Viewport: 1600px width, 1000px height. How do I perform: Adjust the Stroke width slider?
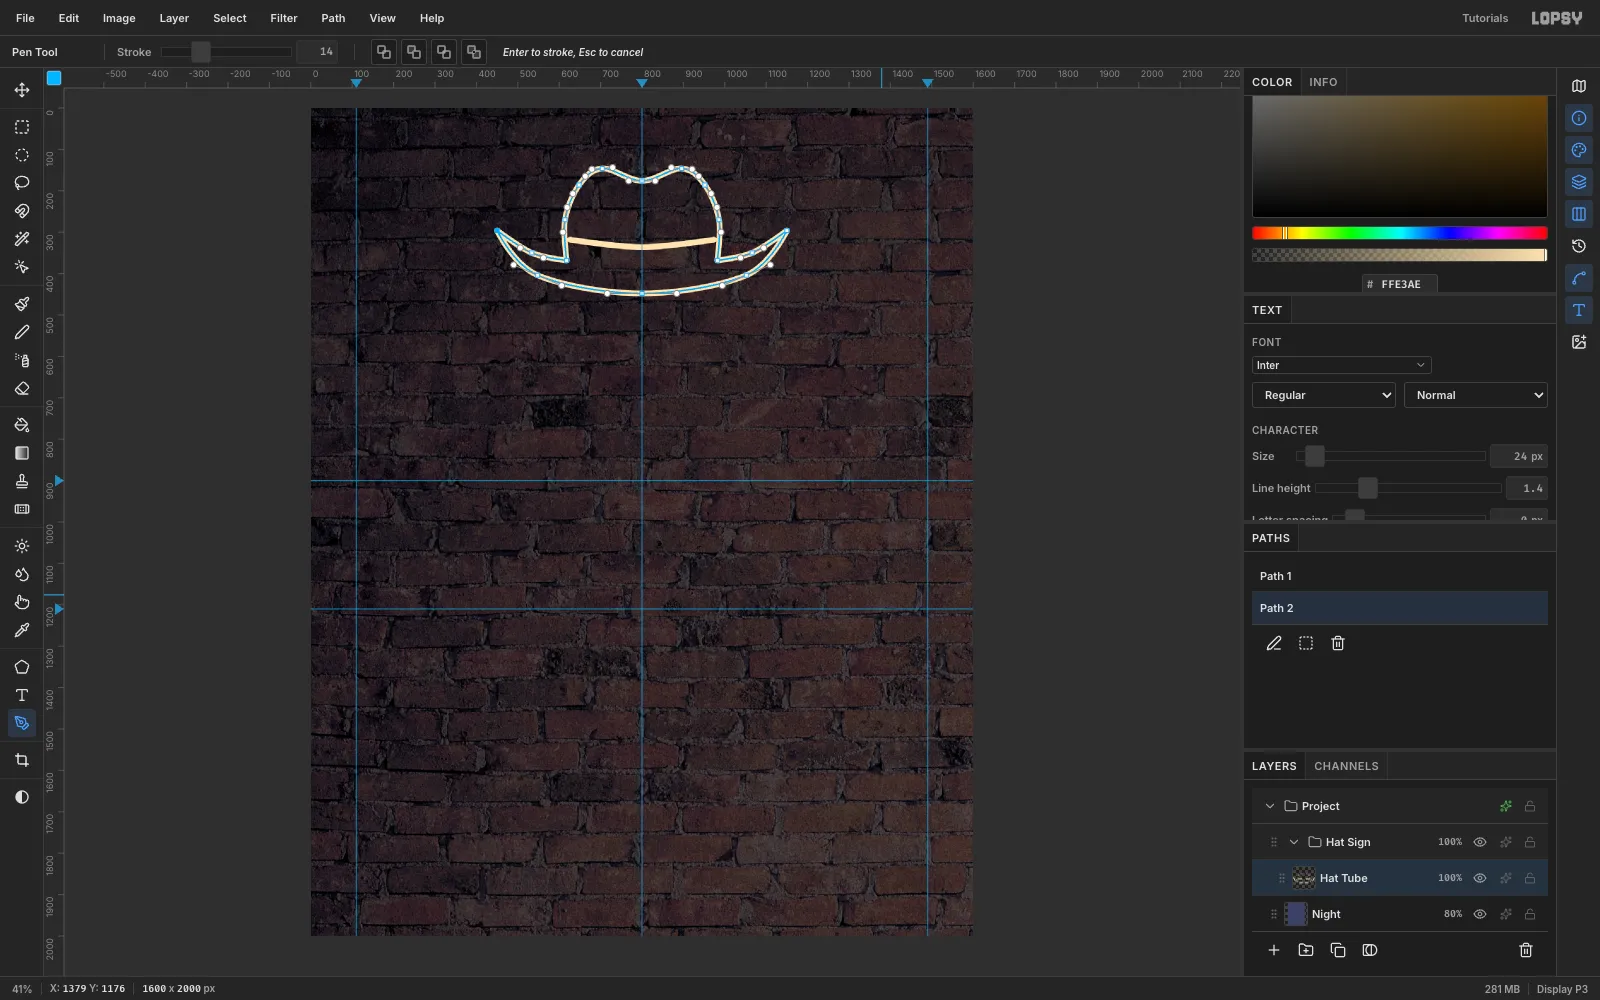point(227,52)
